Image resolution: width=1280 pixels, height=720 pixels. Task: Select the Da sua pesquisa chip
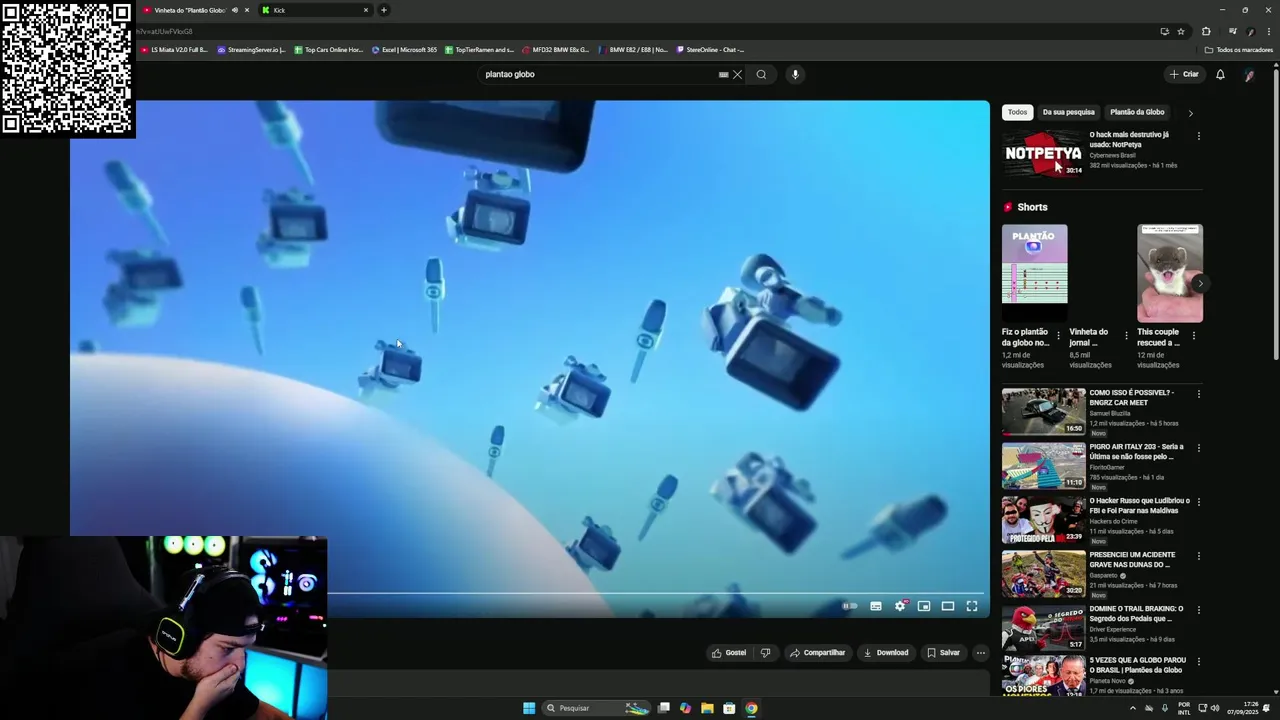click(x=1068, y=112)
